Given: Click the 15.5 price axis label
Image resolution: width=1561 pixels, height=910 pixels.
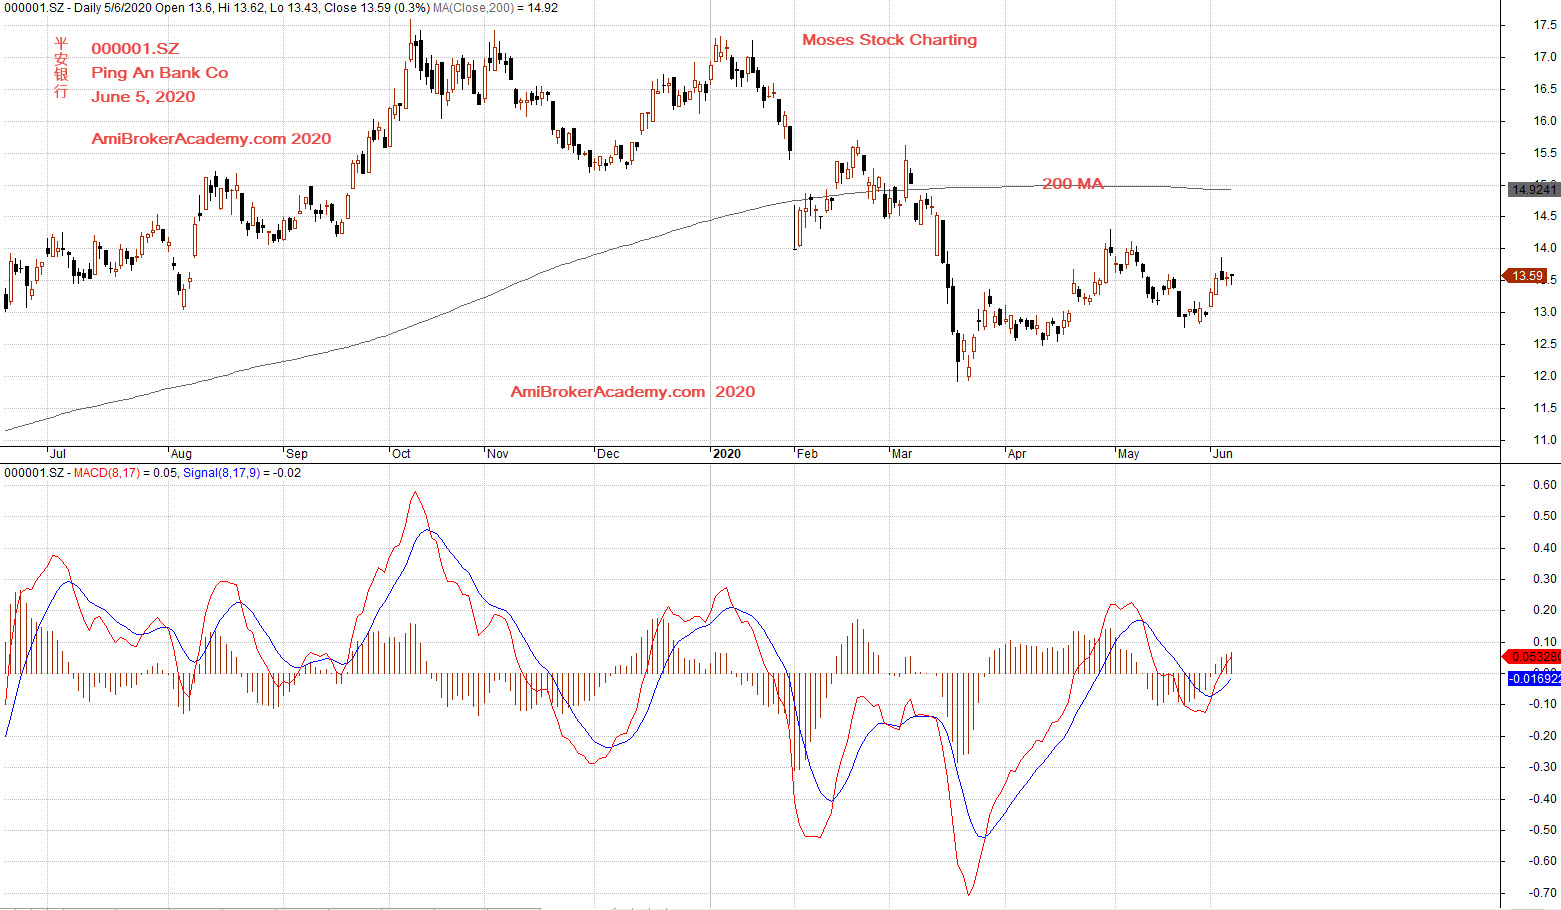Looking at the screenshot, I should point(1545,154).
